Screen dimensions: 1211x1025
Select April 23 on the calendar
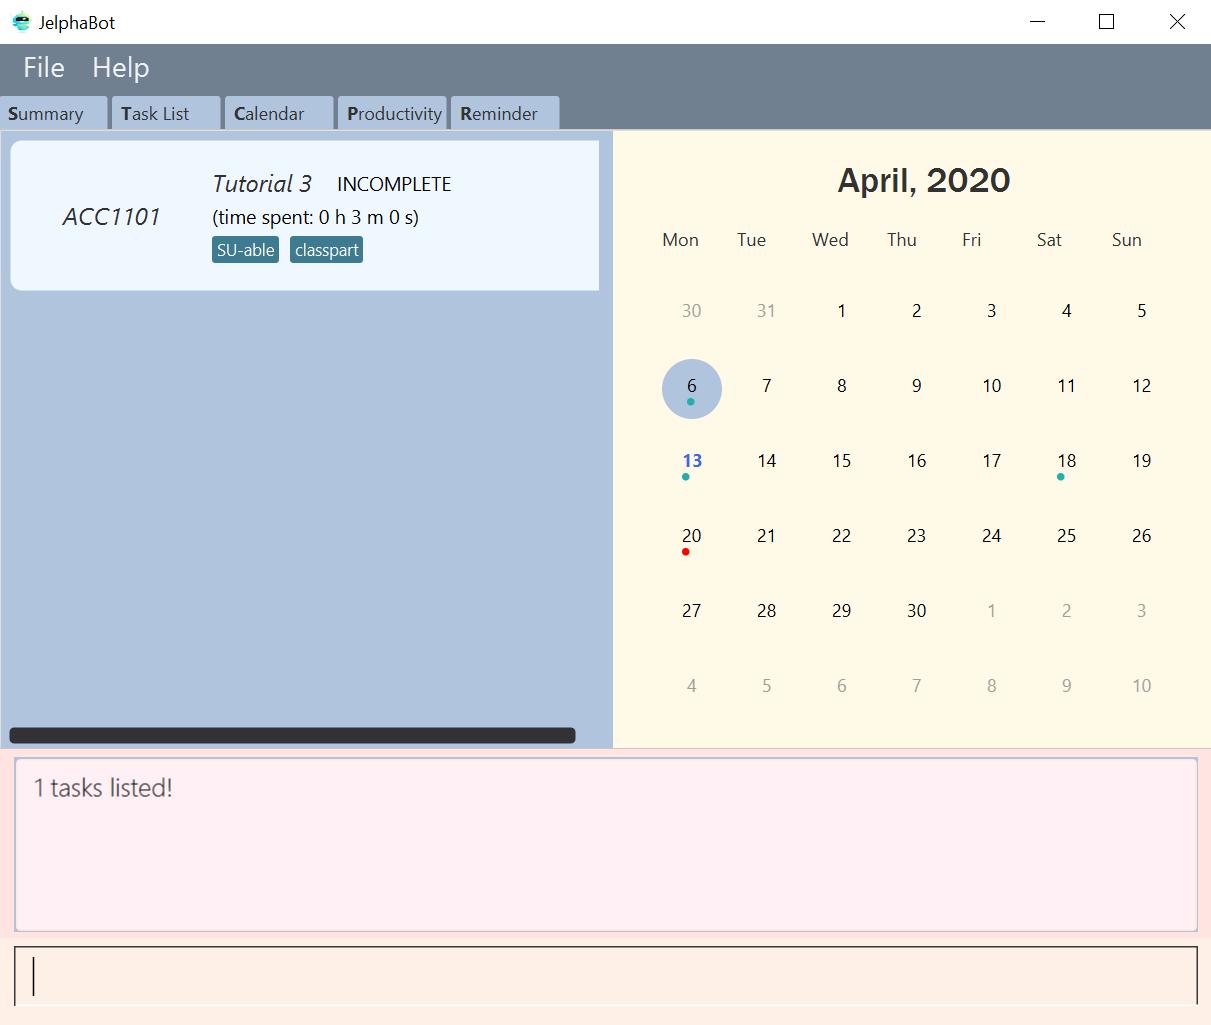tap(916, 536)
